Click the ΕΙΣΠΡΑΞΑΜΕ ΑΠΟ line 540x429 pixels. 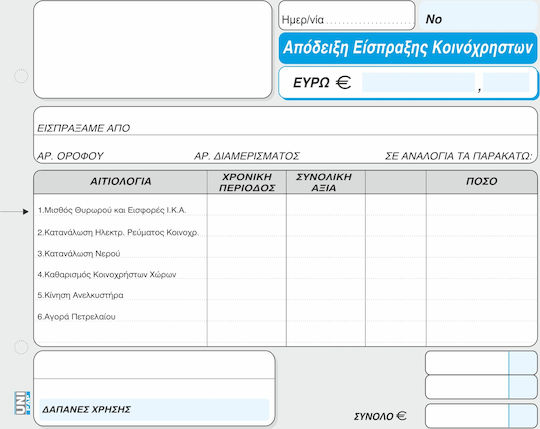click(x=285, y=121)
